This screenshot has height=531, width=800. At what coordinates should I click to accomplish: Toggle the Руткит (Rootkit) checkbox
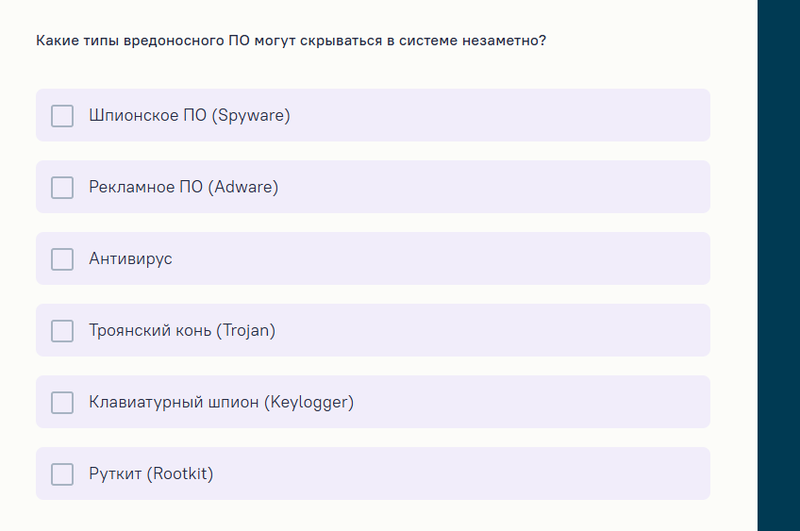pos(62,474)
